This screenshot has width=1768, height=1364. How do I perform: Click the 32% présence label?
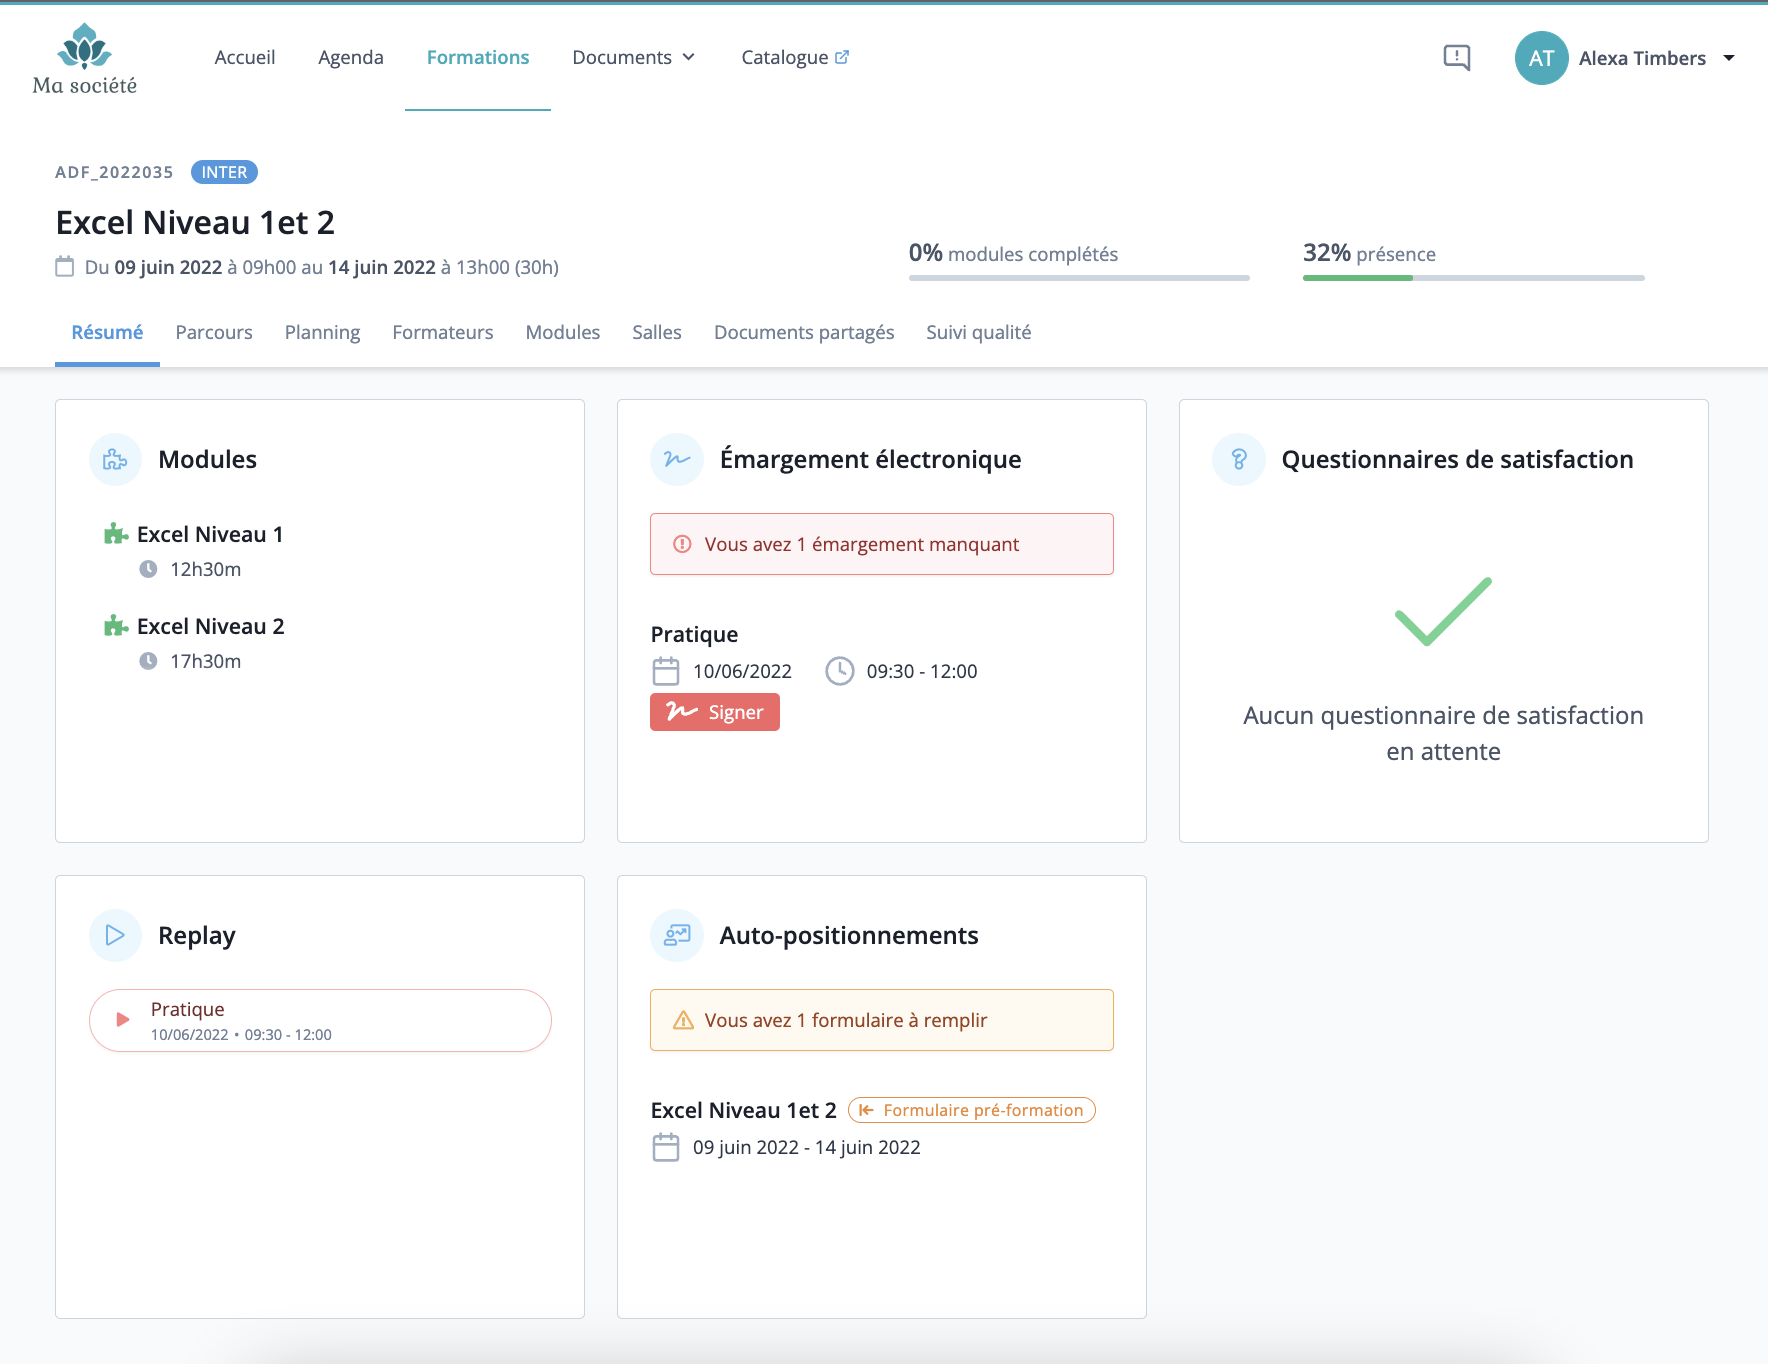(x=1369, y=253)
